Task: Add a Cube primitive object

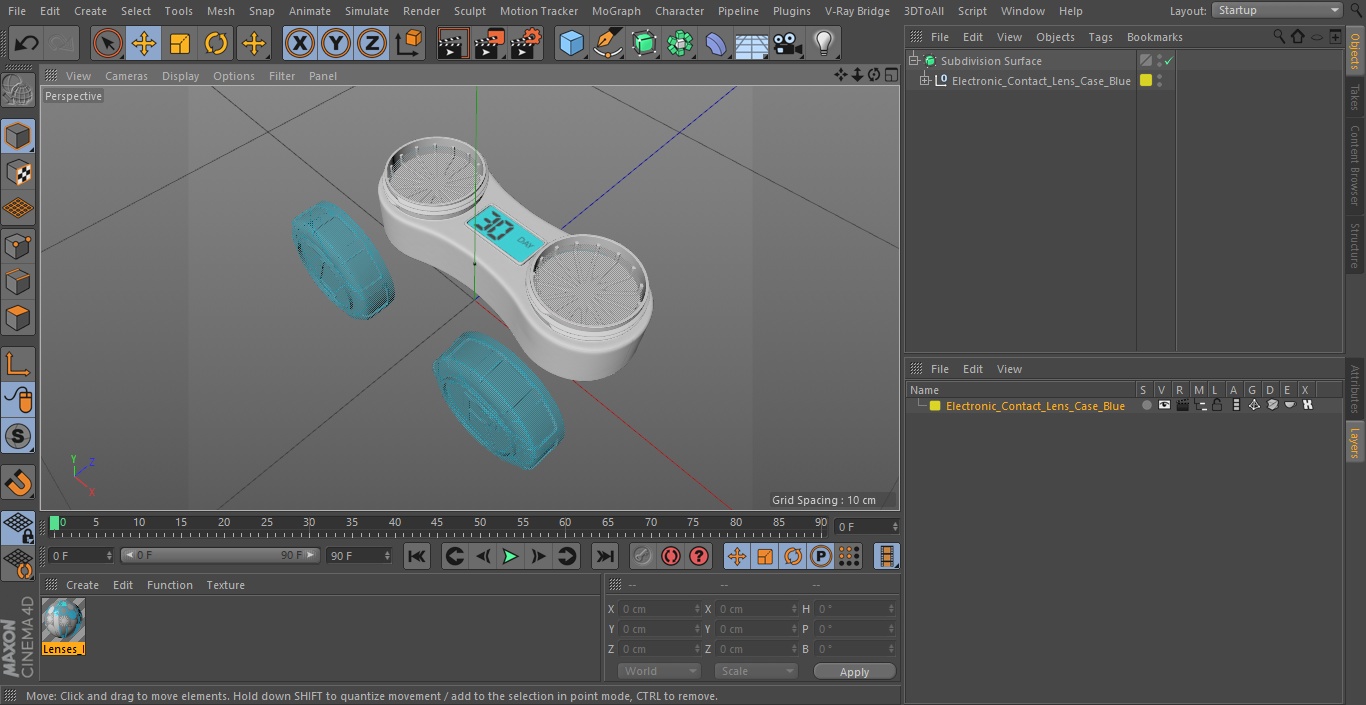Action: pyautogui.click(x=571, y=44)
